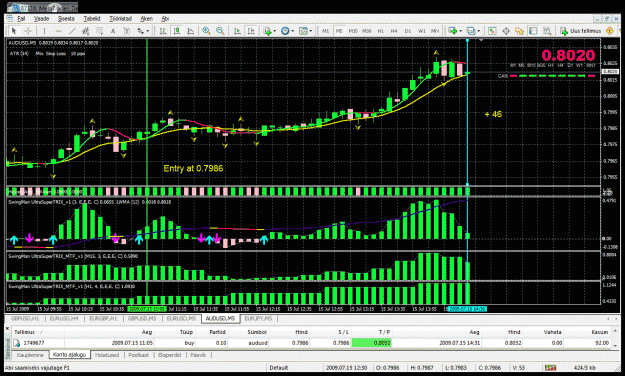Open the Eksperdid terminal tab

tap(169, 355)
